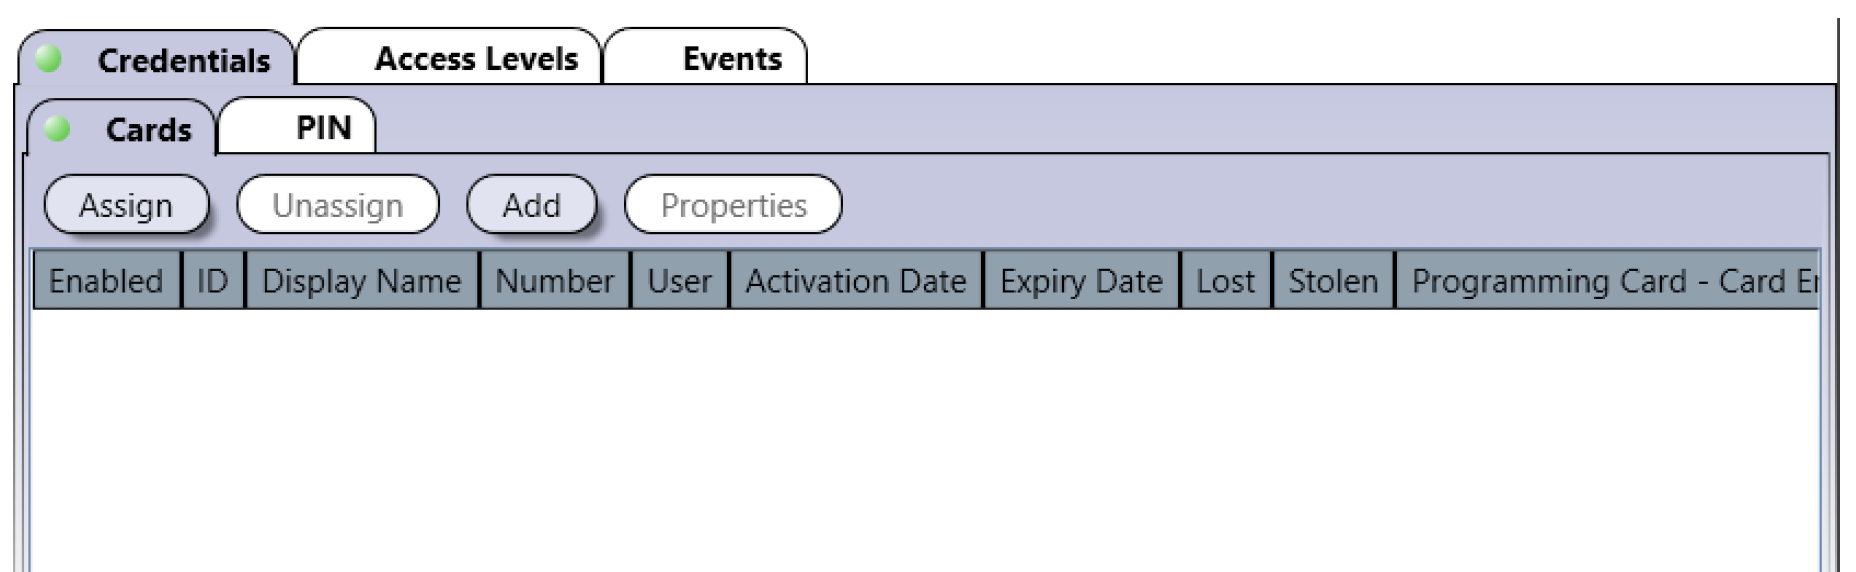Sort by the Activation Date column
Image resolution: width=1856 pixels, height=572 pixels.
coord(856,281)
